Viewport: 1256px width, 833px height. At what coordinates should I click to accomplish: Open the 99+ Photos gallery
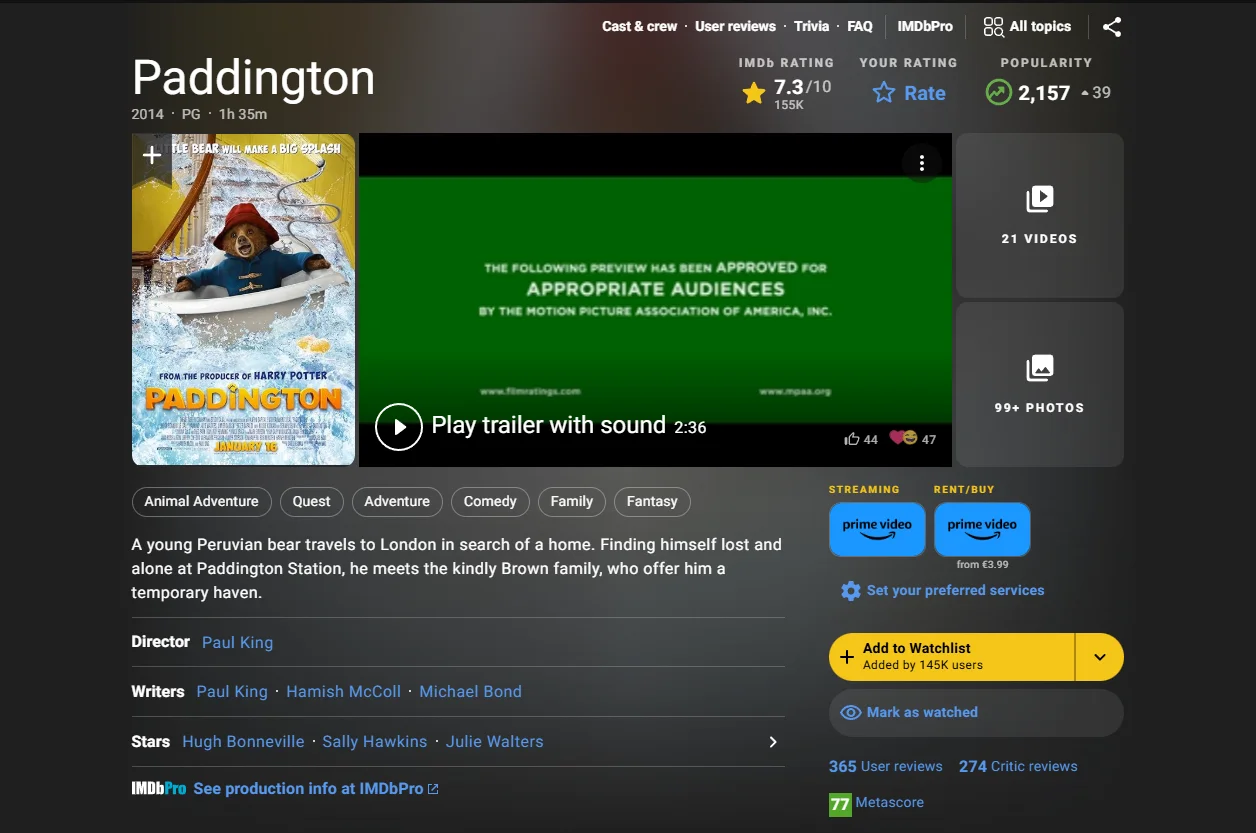tap(1039, 385)
